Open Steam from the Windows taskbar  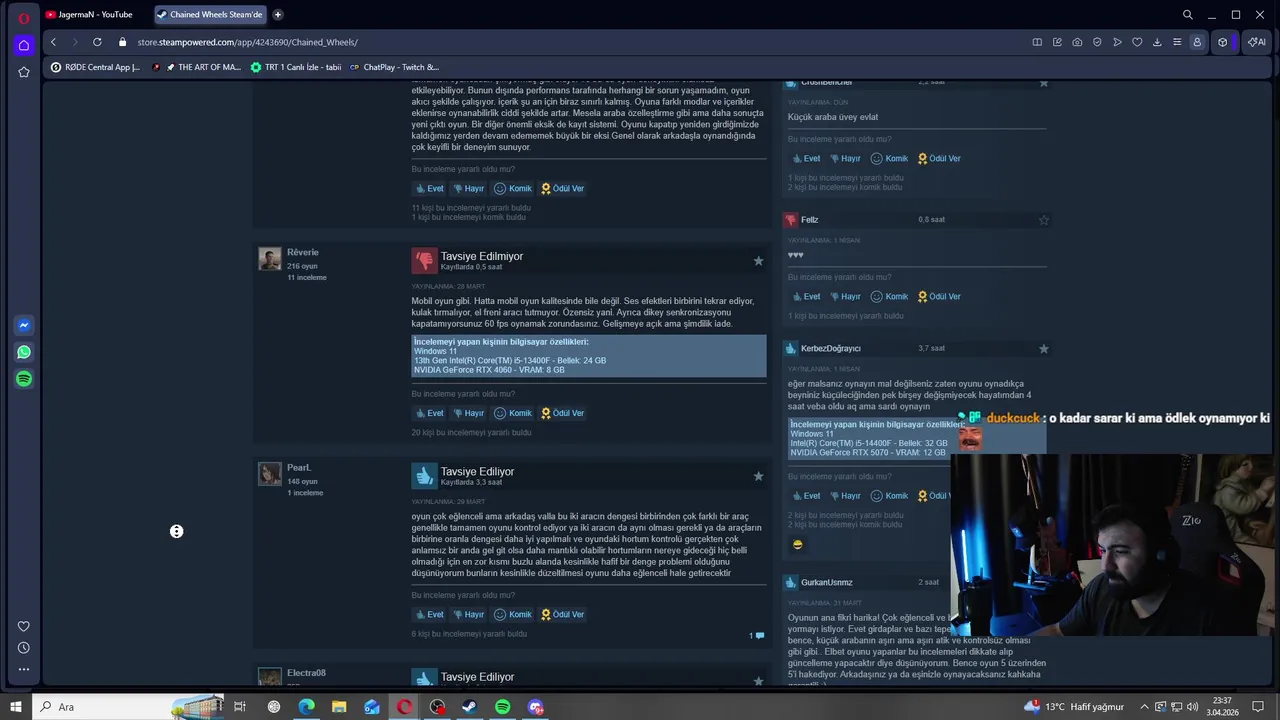point(469,707)
